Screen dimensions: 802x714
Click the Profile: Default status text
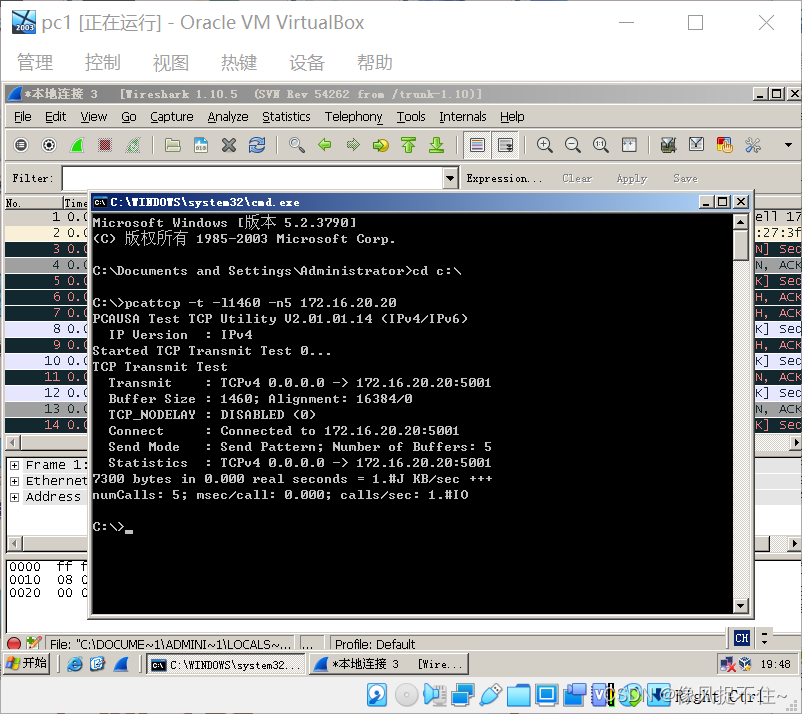click(x=375, y=644)
